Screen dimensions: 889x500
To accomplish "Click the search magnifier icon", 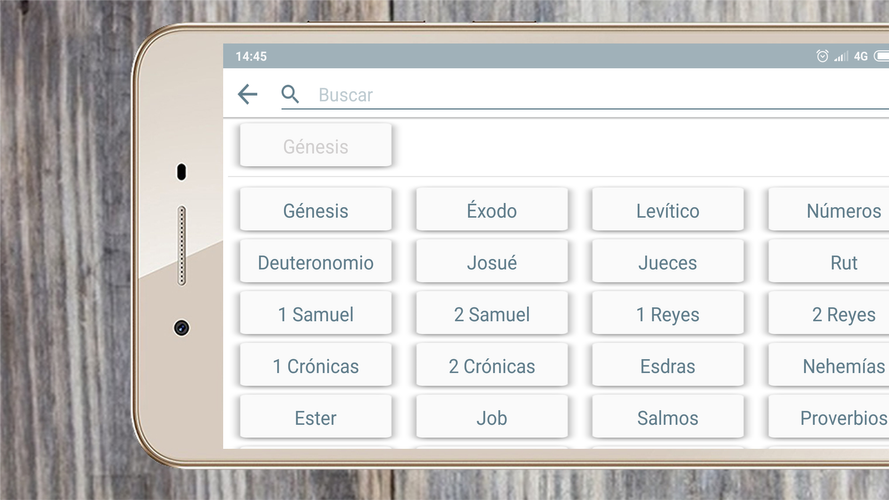I will tap(290, 94).
